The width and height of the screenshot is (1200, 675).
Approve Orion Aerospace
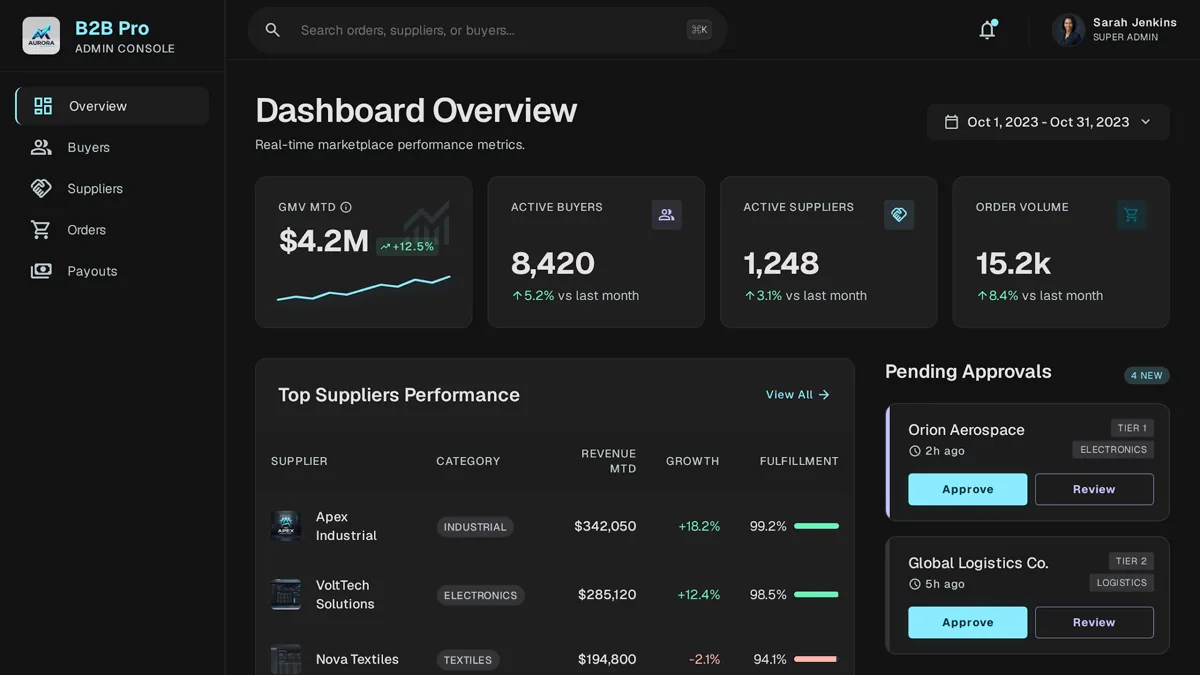968,489
